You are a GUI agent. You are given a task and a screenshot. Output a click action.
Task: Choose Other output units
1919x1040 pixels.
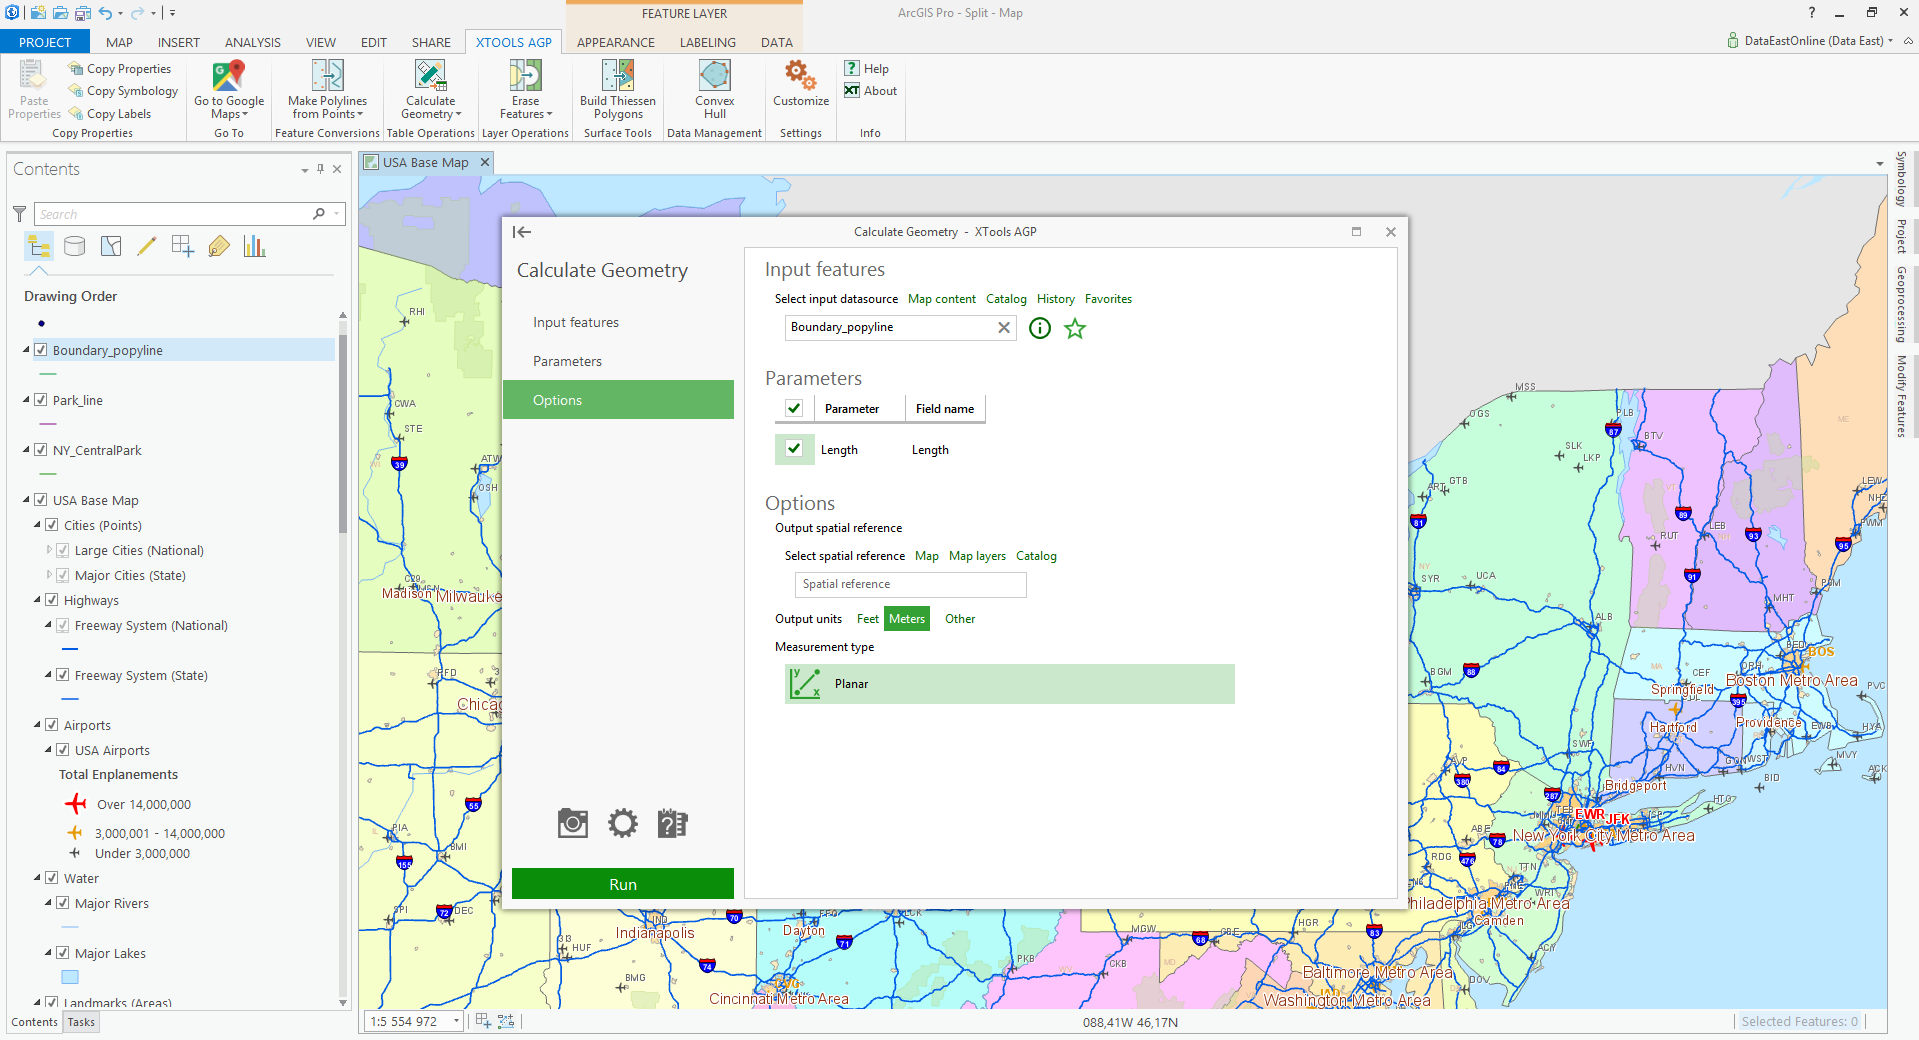click(x=960, y=619)
